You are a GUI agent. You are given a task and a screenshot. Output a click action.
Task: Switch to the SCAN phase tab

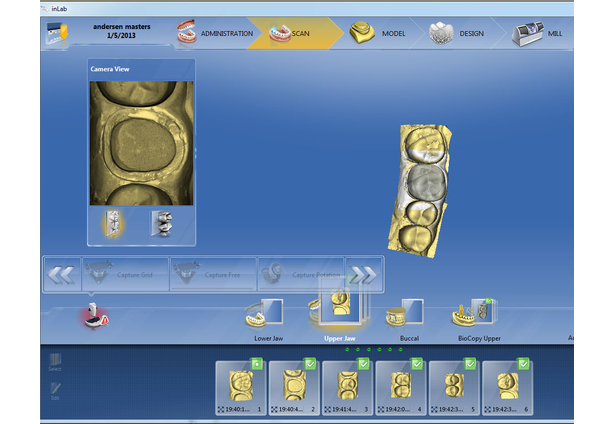click(x=295, y=33)
